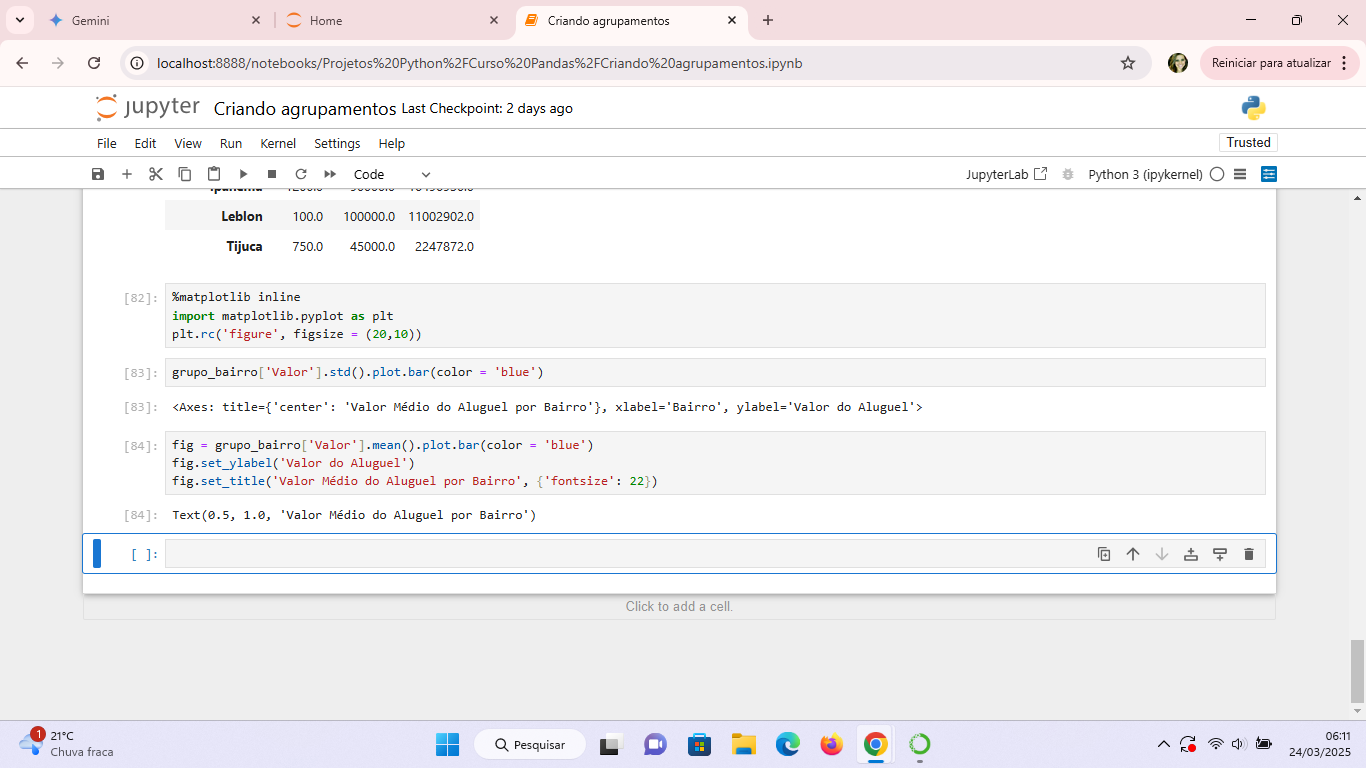
Task: Move the active cell up
Action: [1133, 554]
